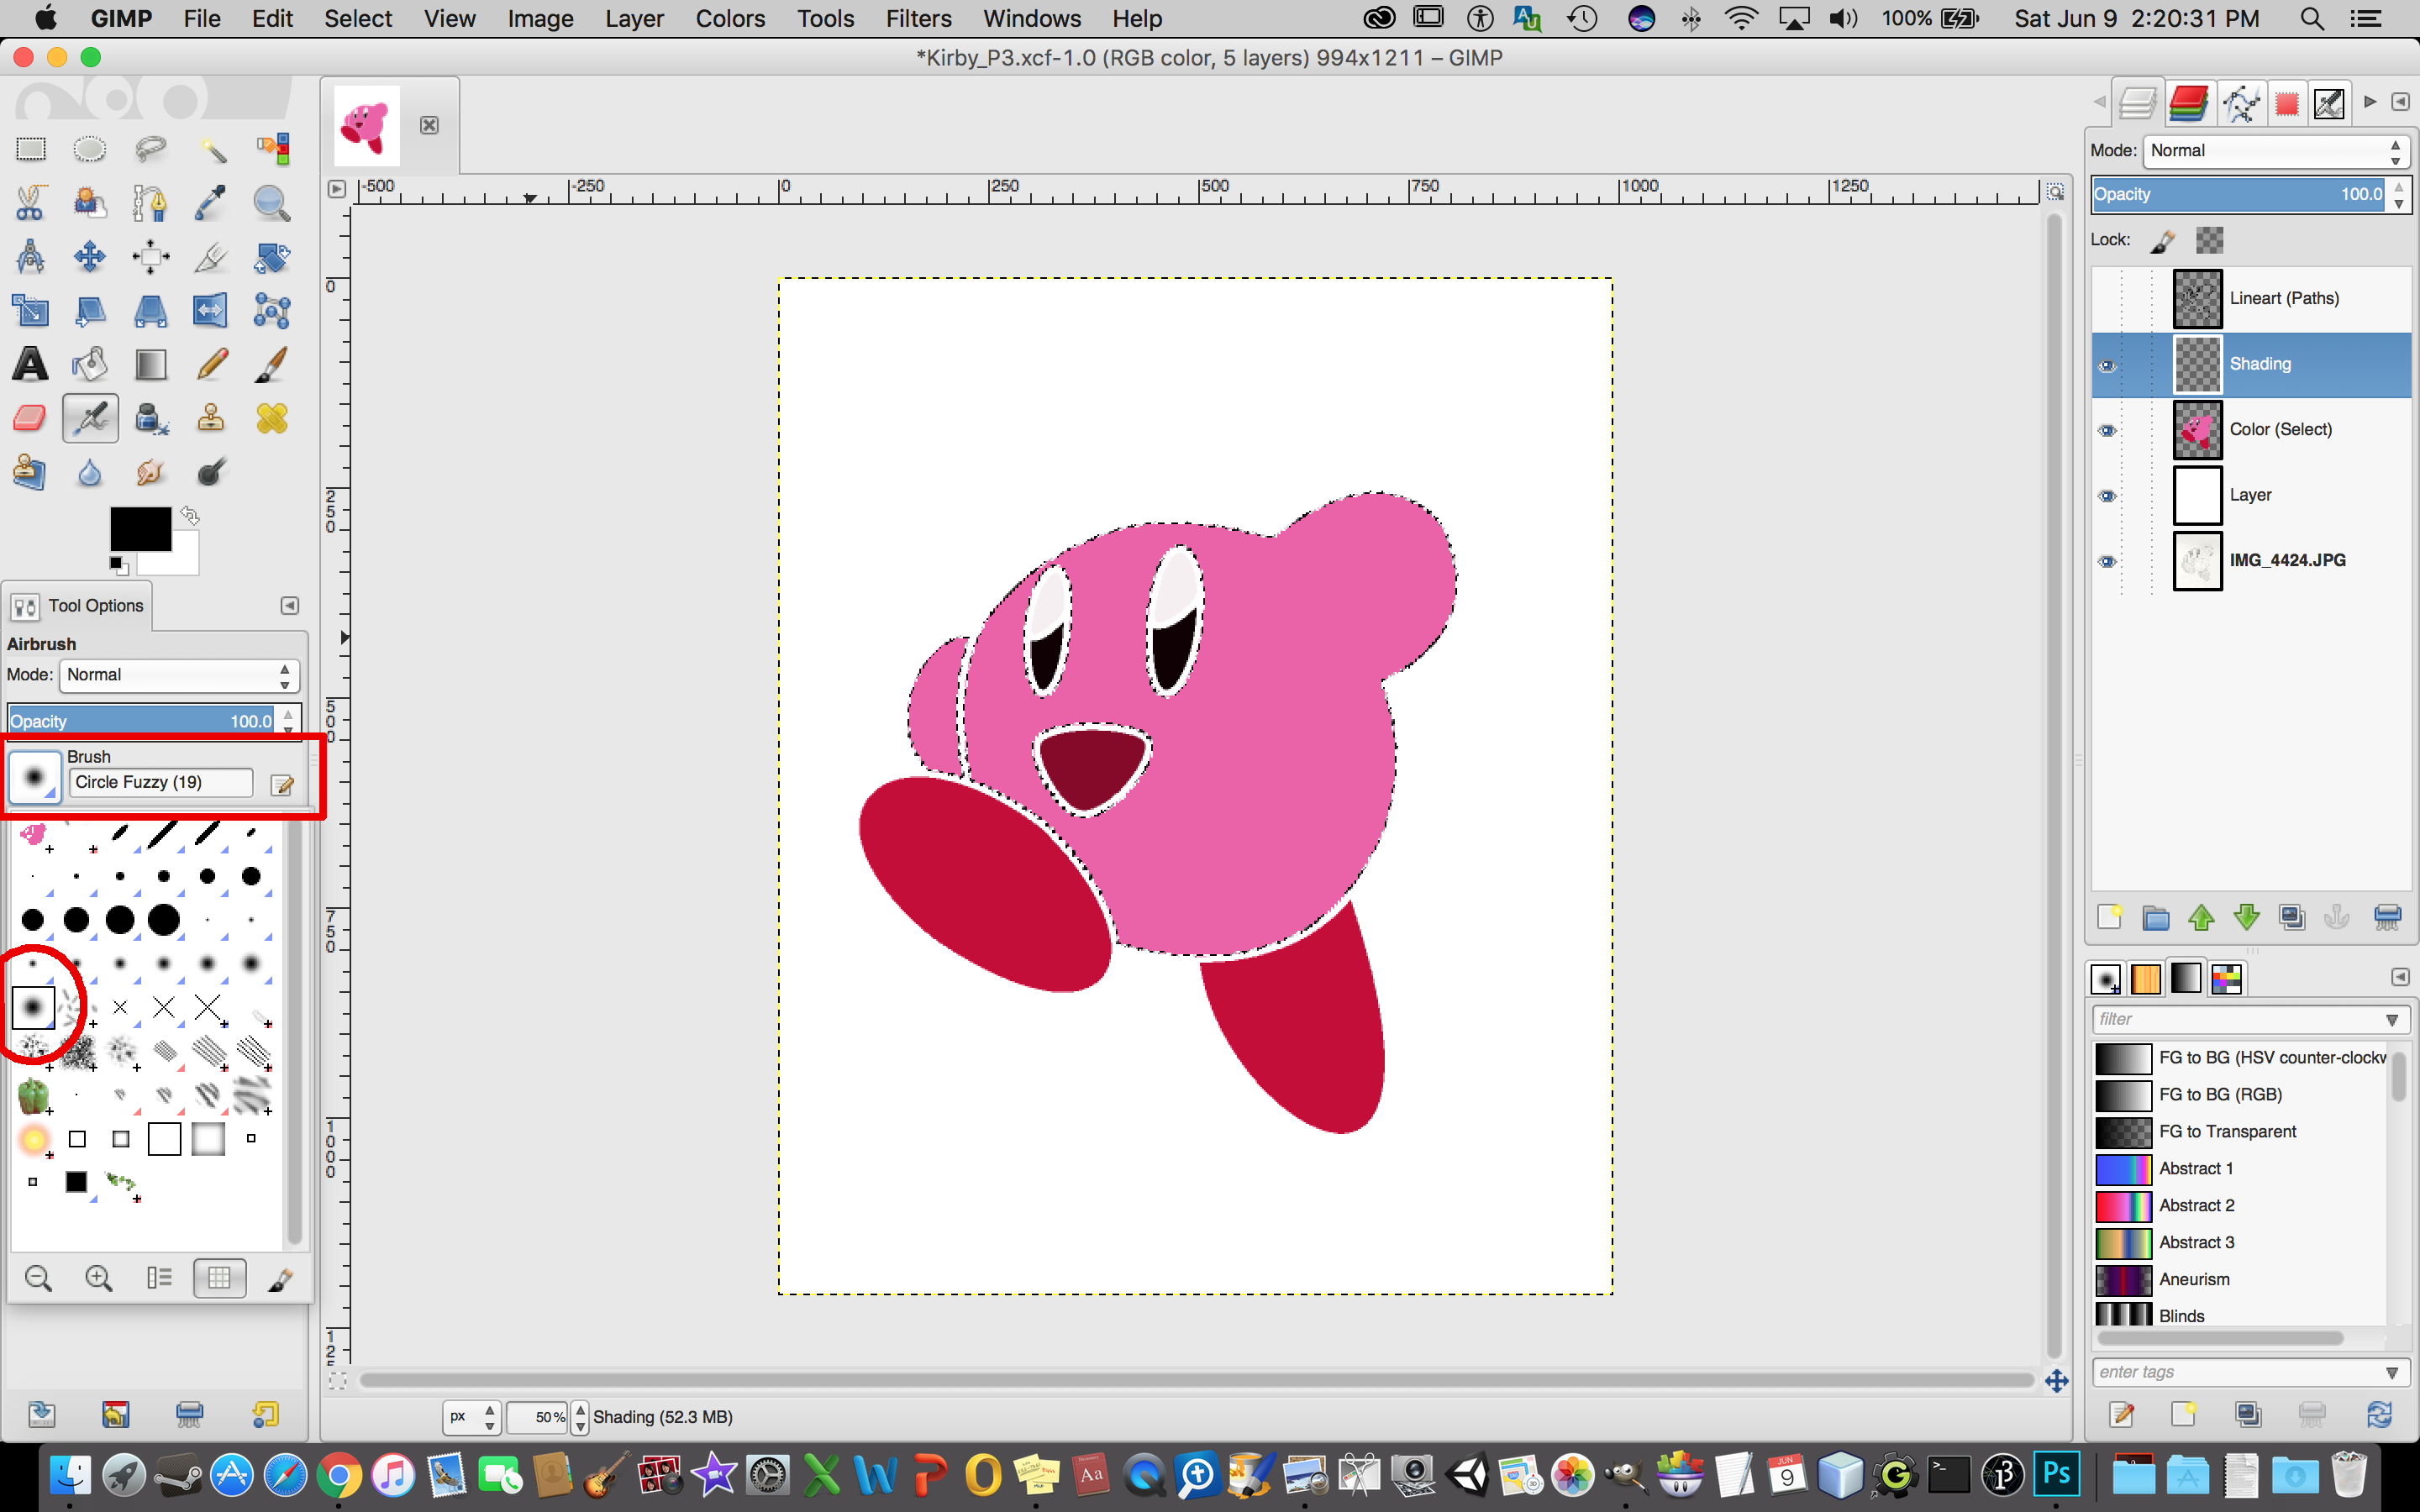Open the zoom percentage dropdown

tap(580, 1417)
